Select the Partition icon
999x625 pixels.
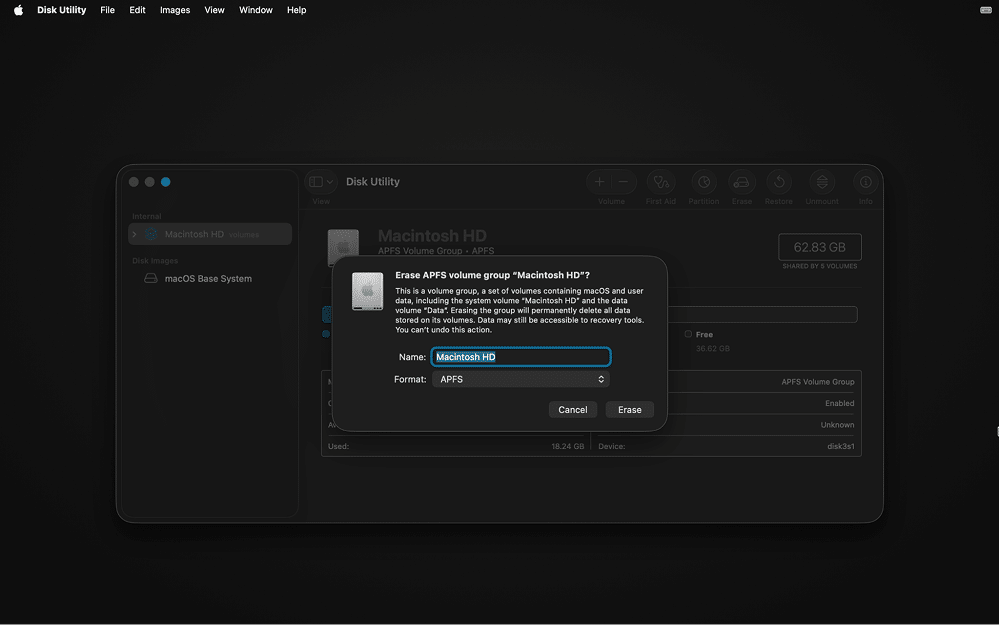tap(703, 183)
